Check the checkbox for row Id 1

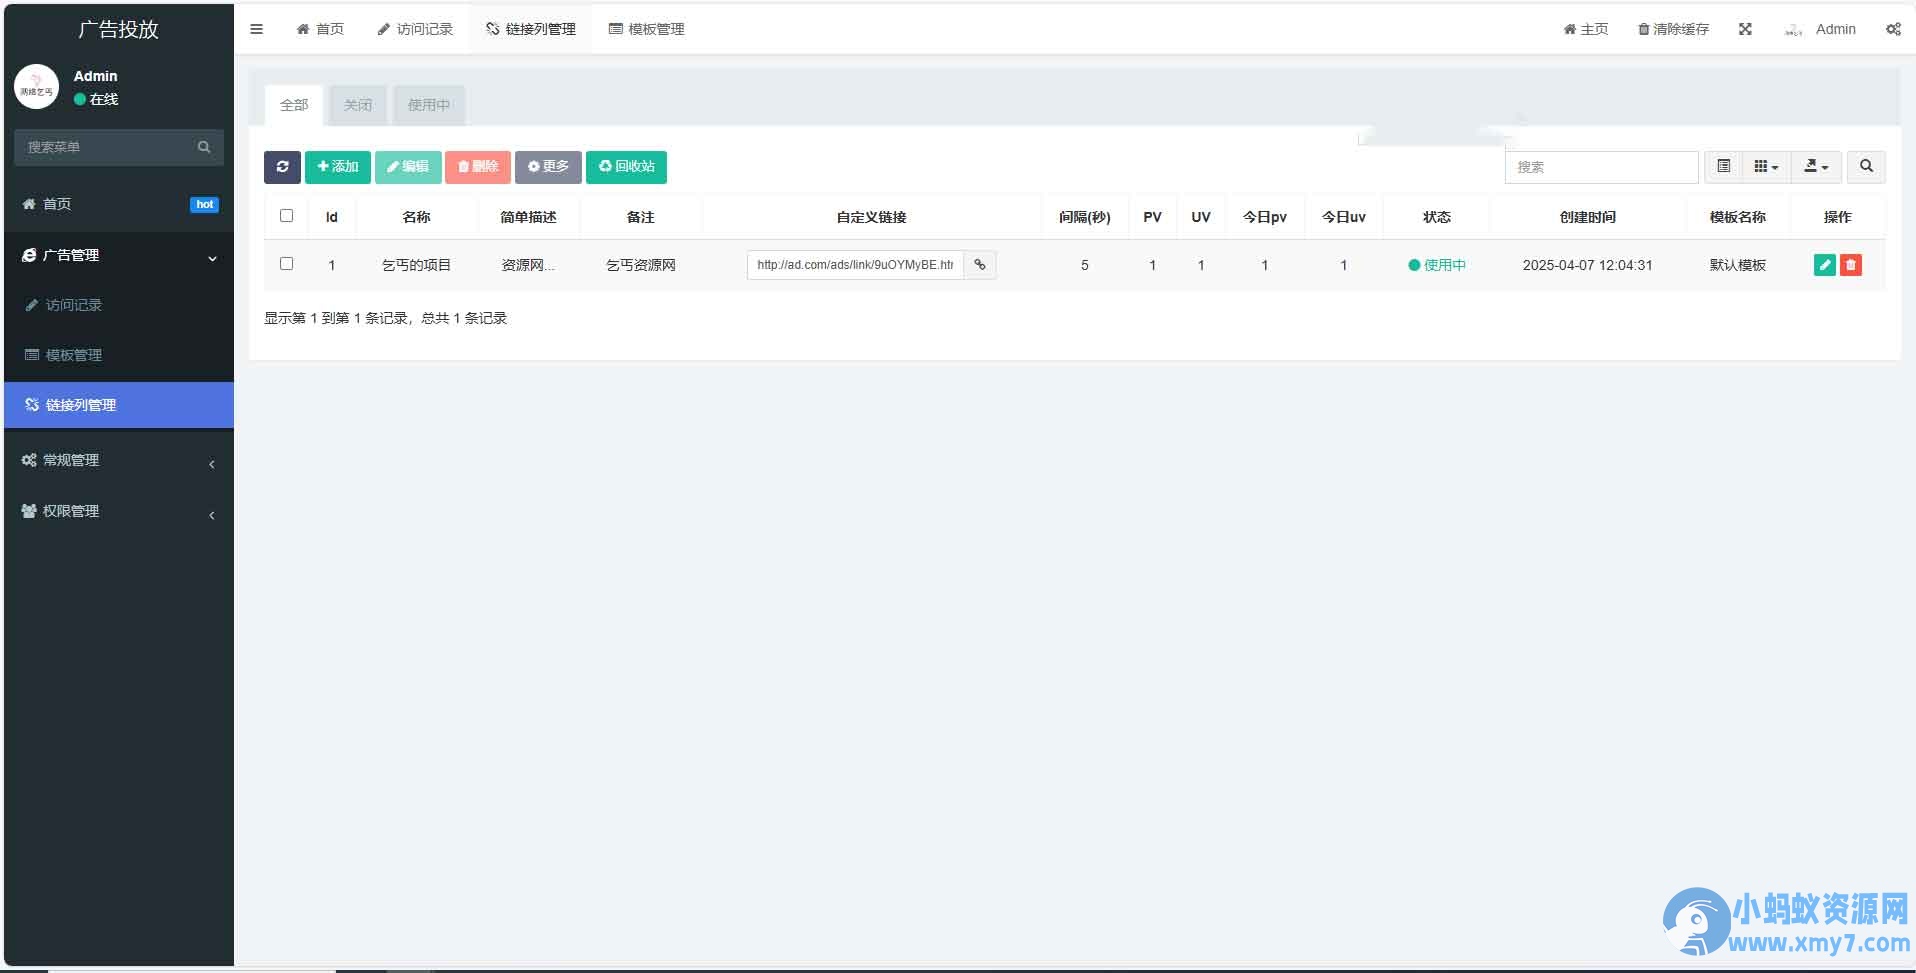[287, 264]
